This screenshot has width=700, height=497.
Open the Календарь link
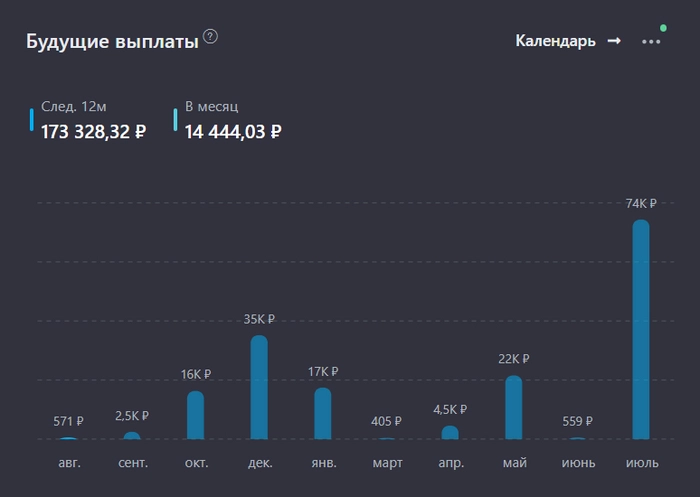[555, 41]
